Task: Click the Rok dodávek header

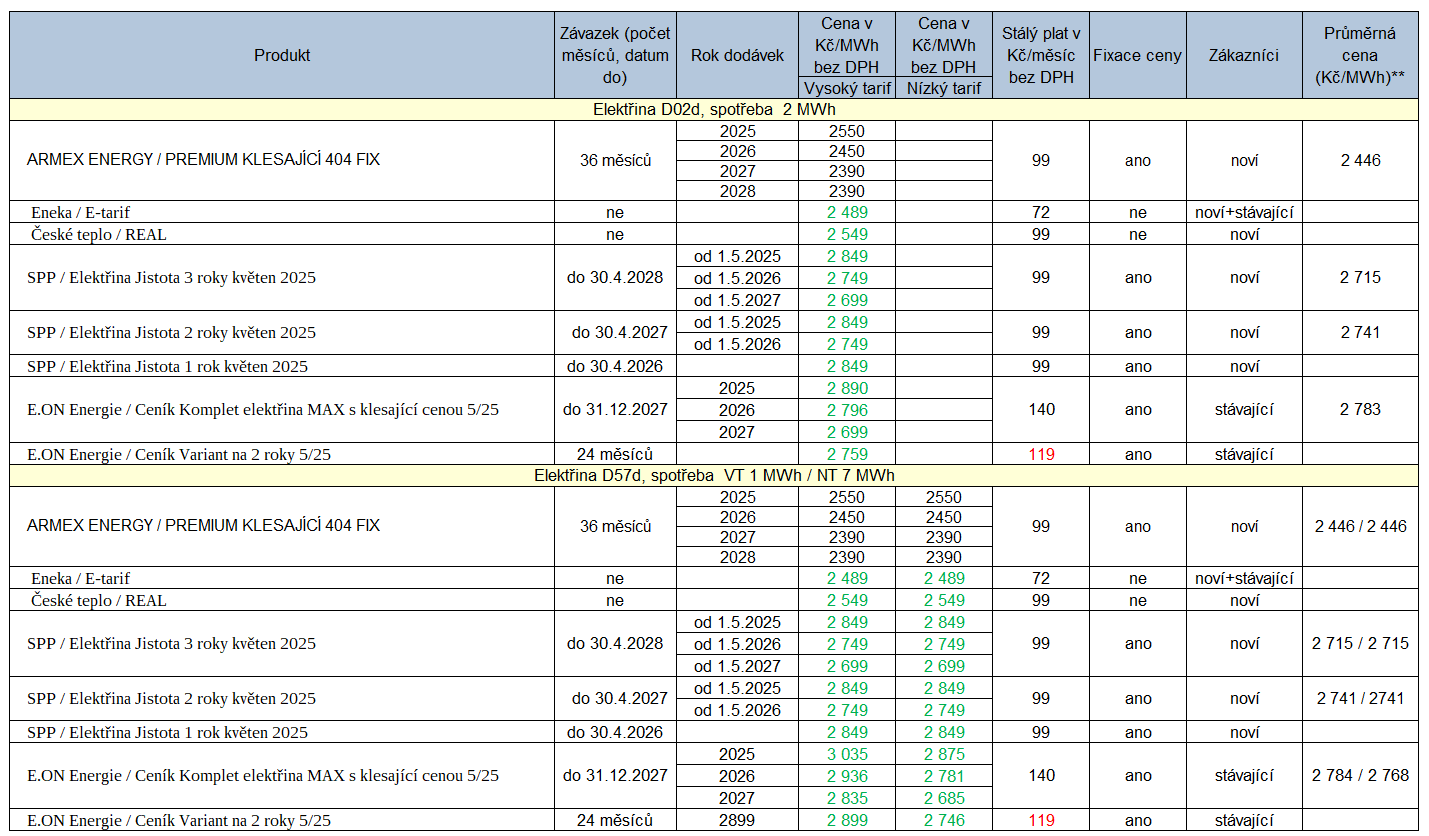Action: pyautogui.click(x=738, y=55)
